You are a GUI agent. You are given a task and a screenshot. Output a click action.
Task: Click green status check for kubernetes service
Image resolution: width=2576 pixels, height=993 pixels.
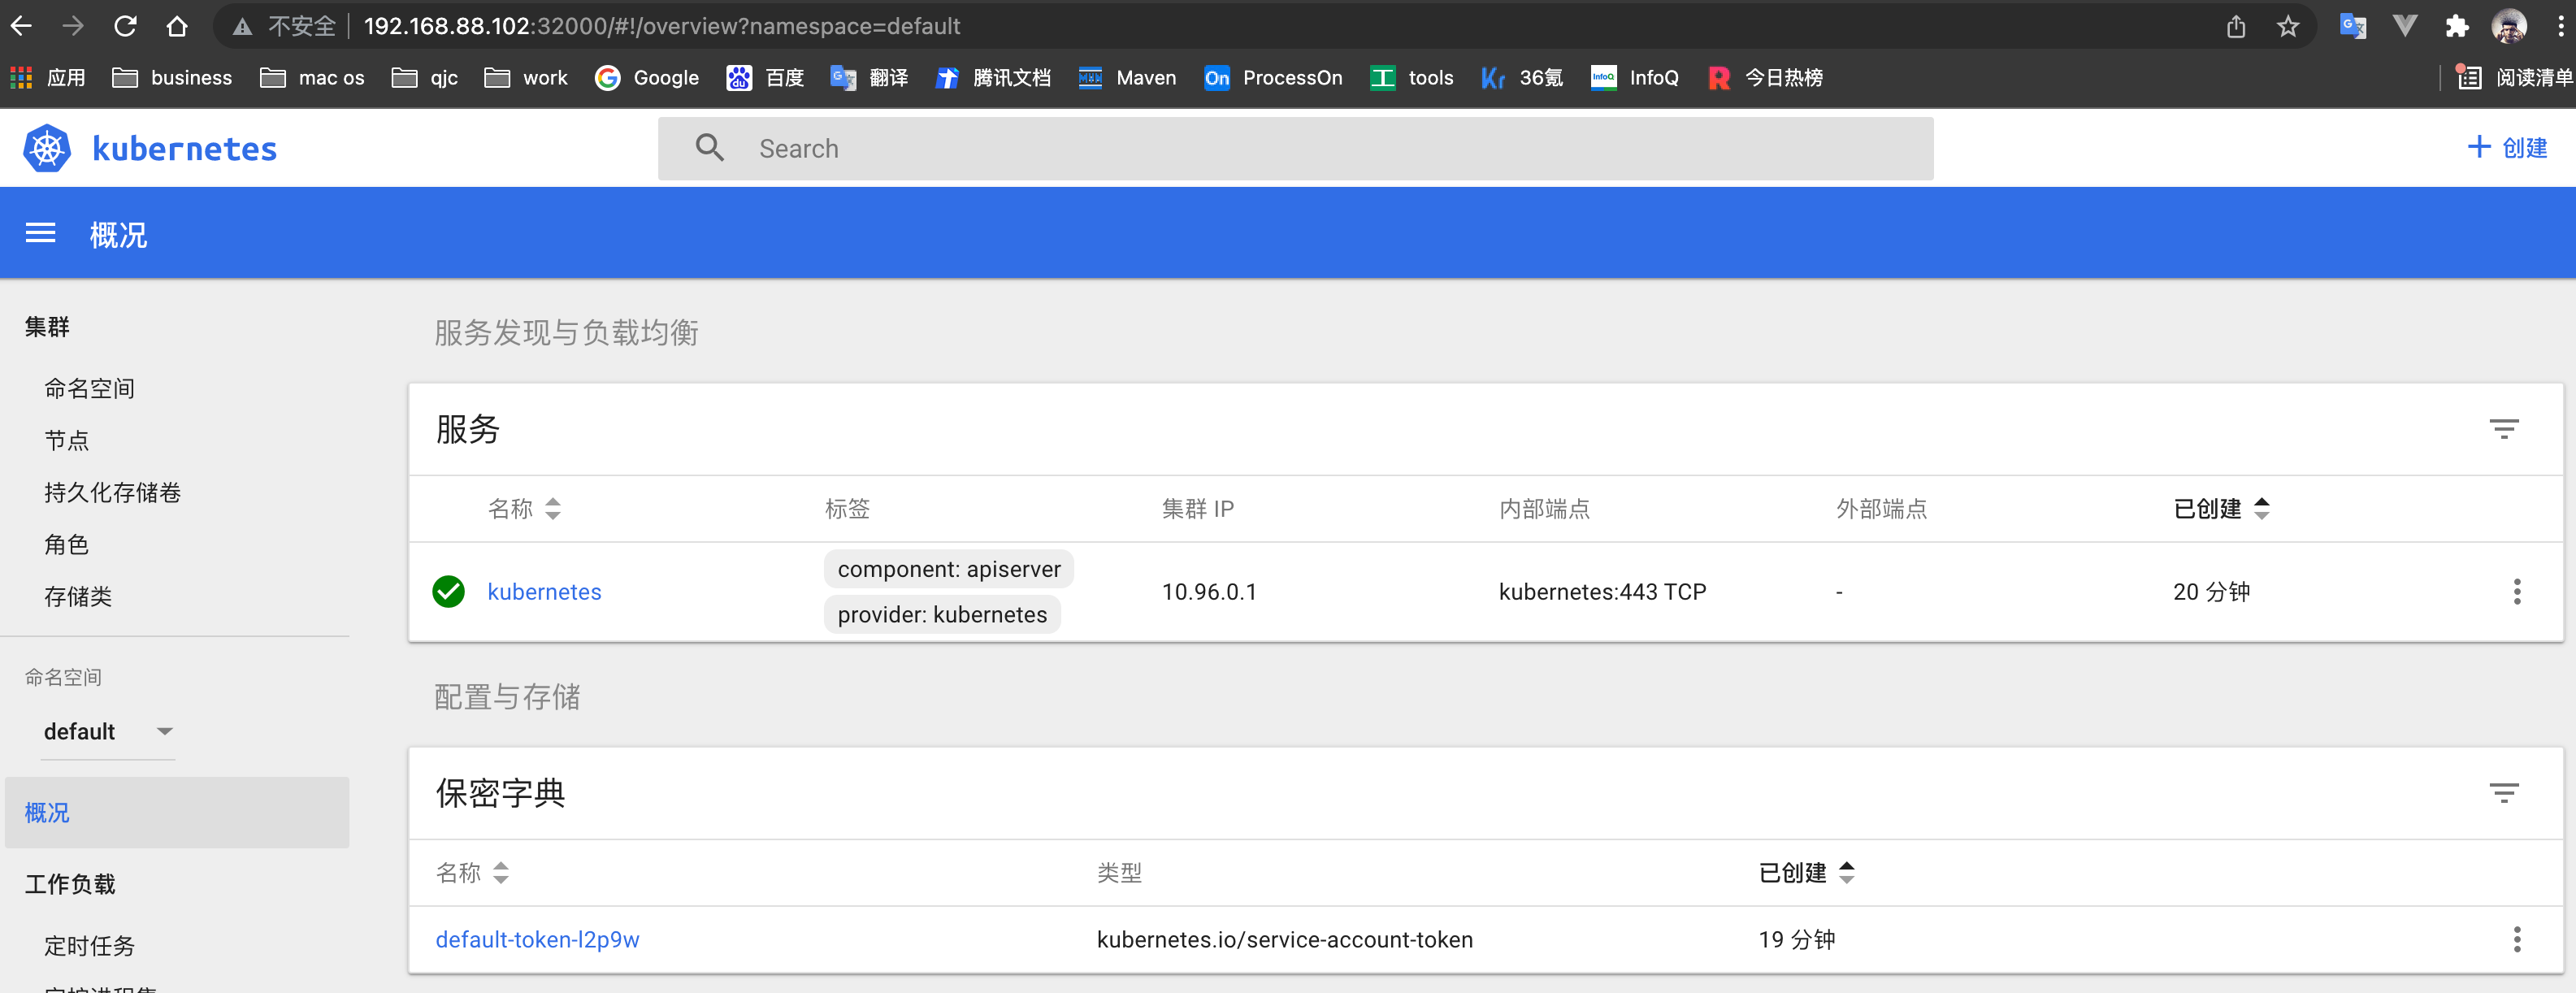(448, 592)
